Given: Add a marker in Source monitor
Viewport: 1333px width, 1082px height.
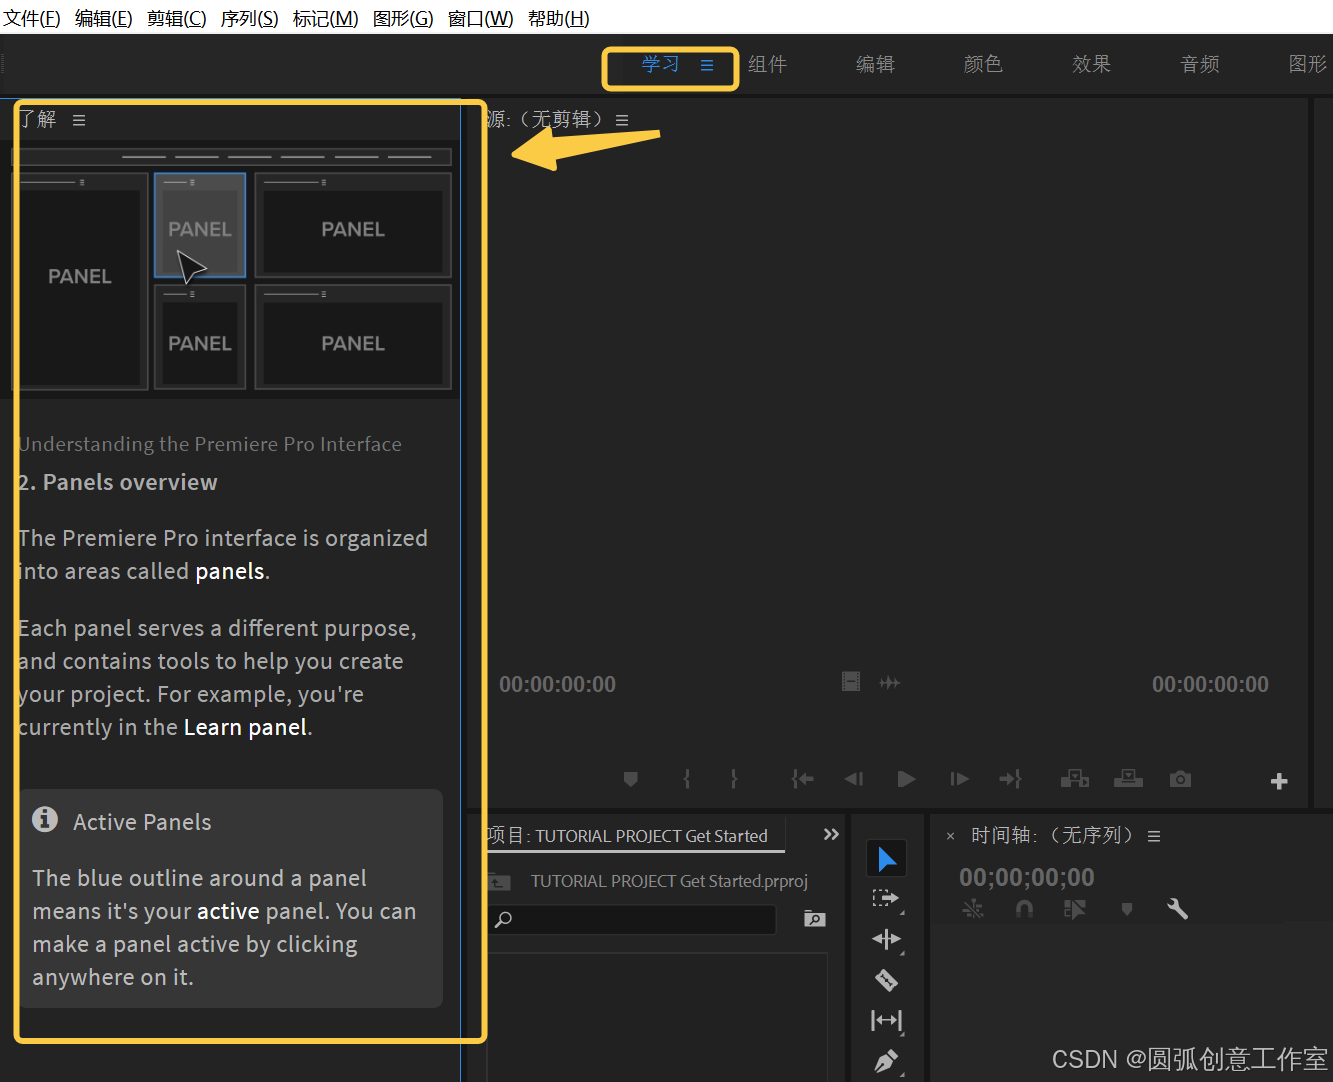Looking at the screenshot, I should tap(630, 779).
